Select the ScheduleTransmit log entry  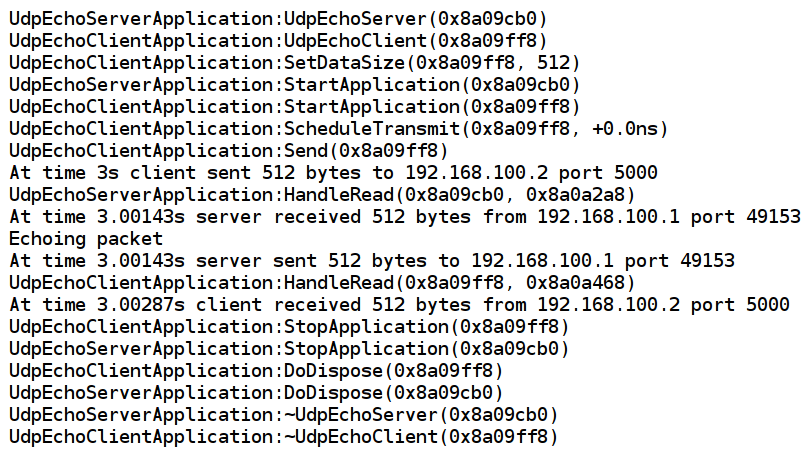(x=338, y=128)
